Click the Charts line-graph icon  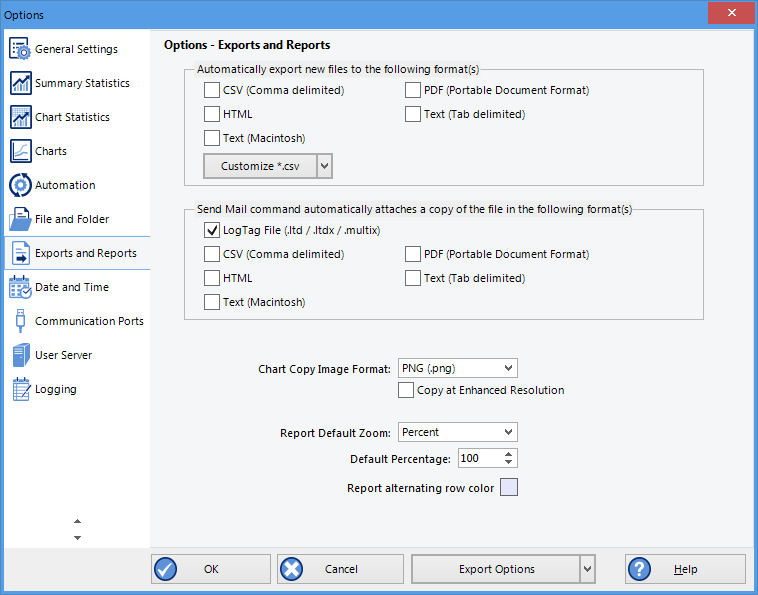click(x=20, y=151)
